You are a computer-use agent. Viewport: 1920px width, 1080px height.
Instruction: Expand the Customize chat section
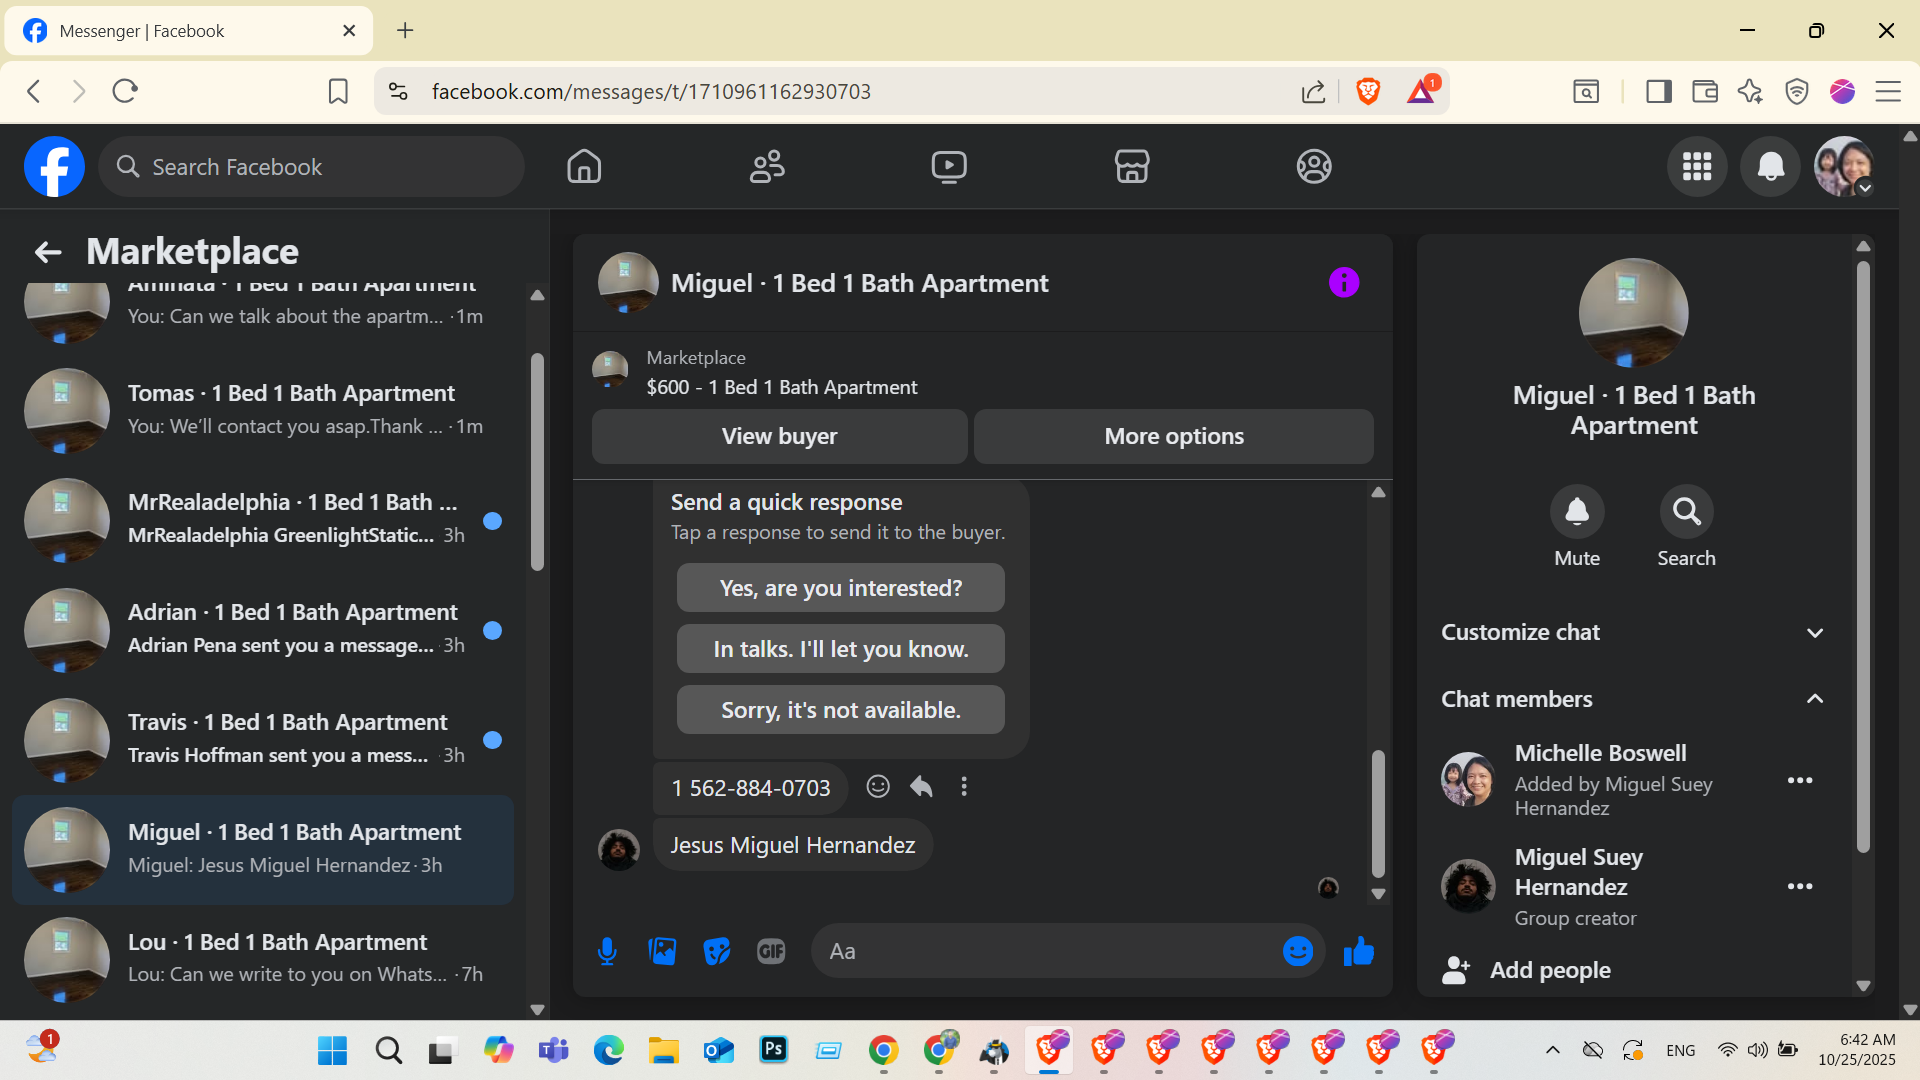(x=1634, y=633)
